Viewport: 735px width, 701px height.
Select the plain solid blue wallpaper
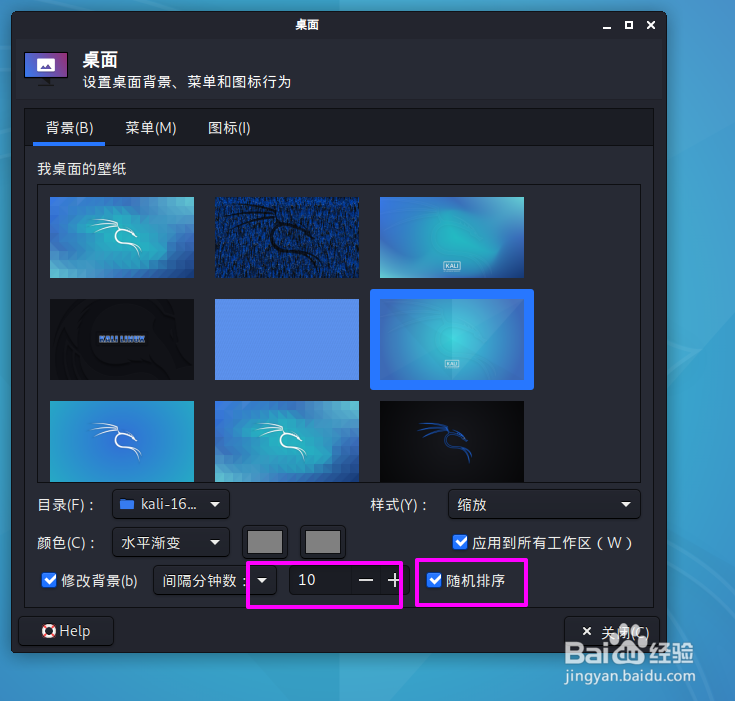point(287,339)
